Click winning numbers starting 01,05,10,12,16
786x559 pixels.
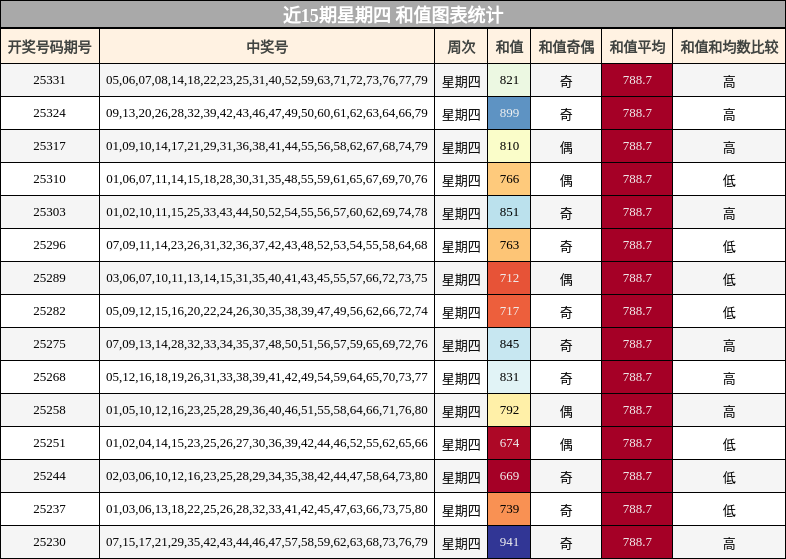coord(267,410)
